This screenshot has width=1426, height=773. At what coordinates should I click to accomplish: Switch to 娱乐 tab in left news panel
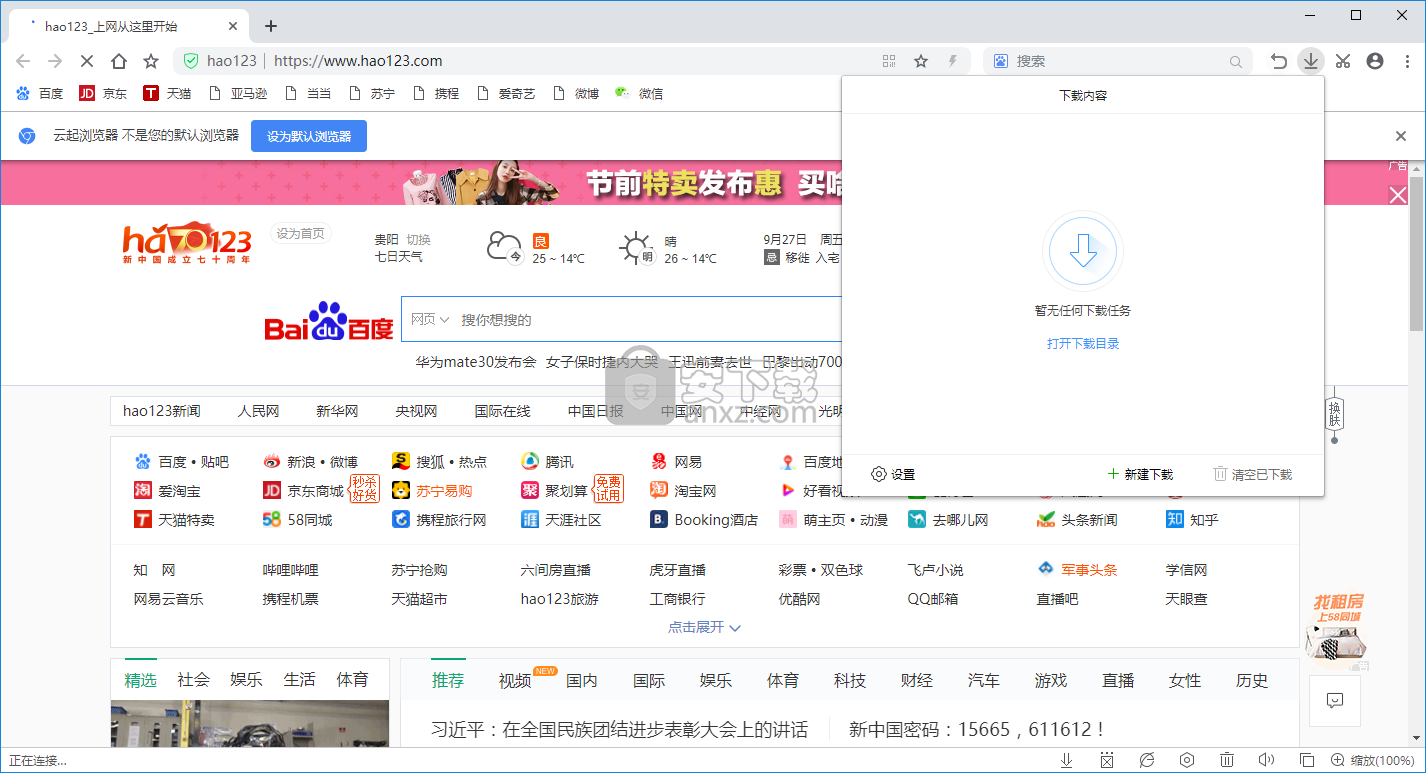(x=247, y=680)
